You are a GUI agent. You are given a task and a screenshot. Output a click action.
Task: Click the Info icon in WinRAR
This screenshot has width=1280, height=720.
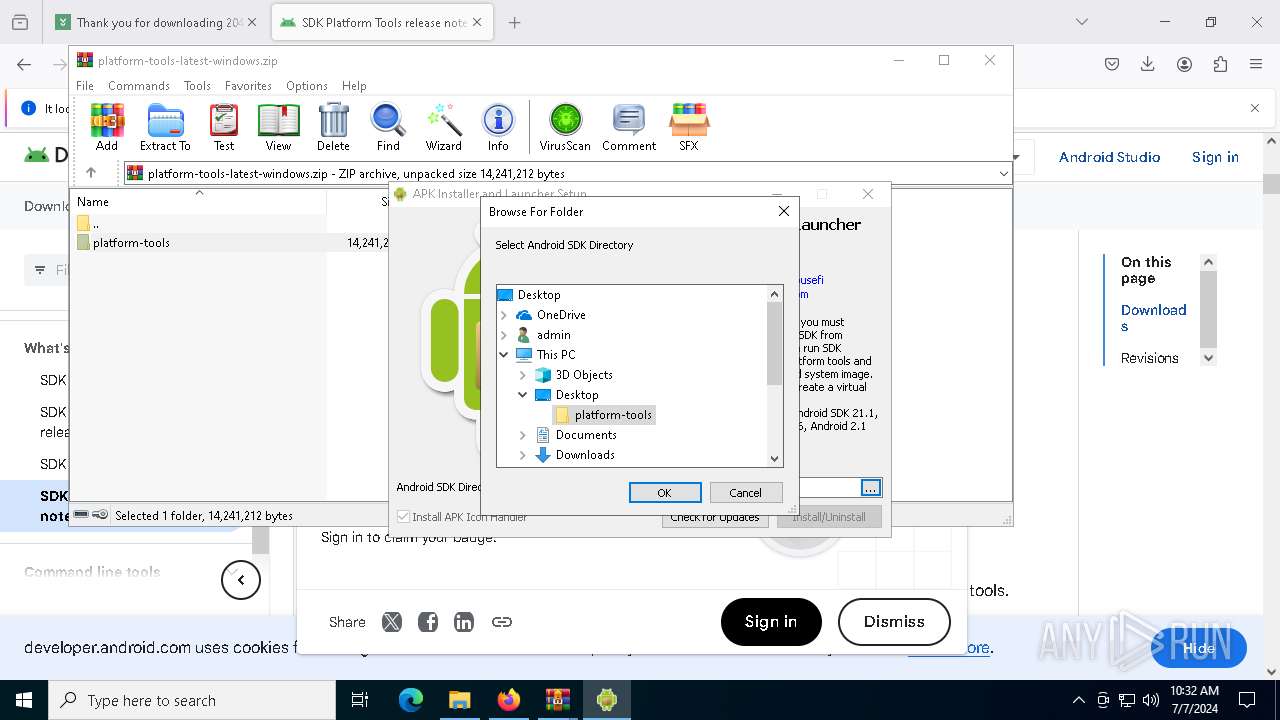[498, 127]
